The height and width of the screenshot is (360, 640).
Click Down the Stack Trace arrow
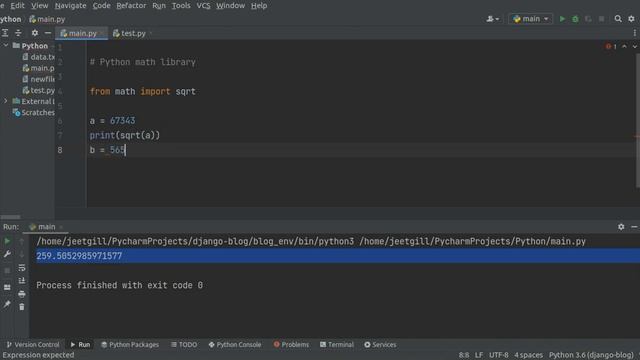click(x=22, y=254)
